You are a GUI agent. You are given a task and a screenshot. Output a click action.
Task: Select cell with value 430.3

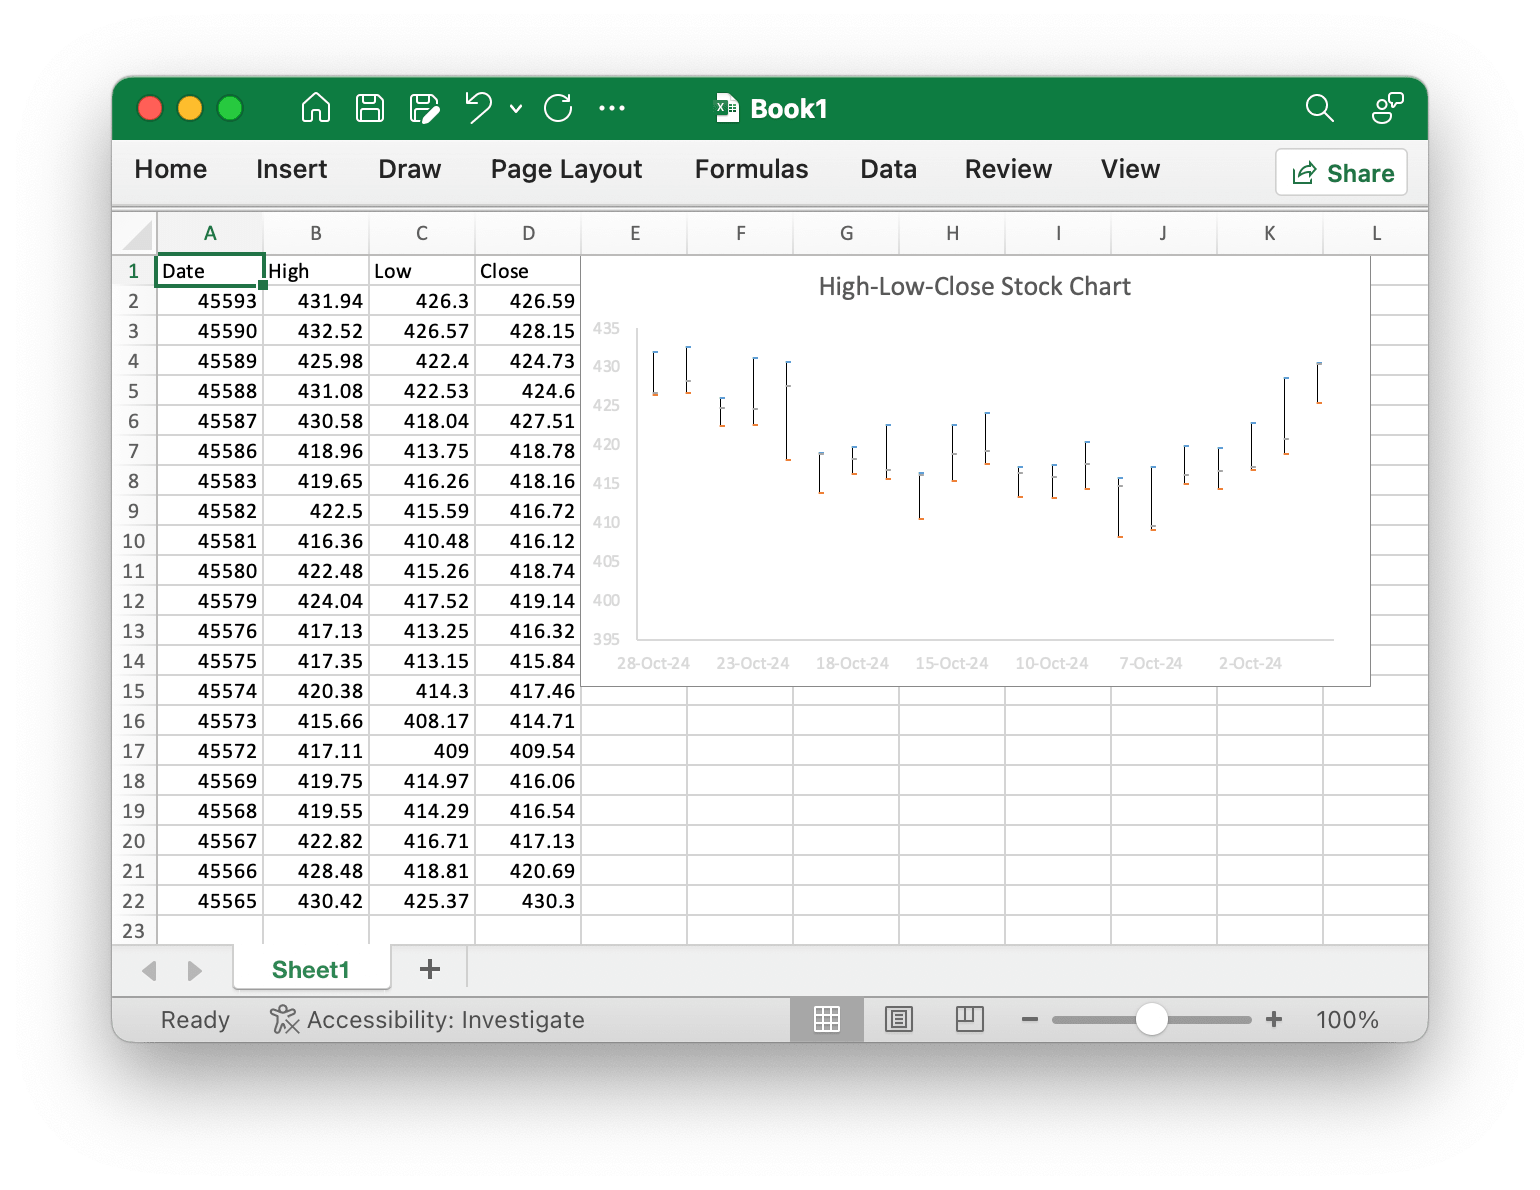click(528, 901)
